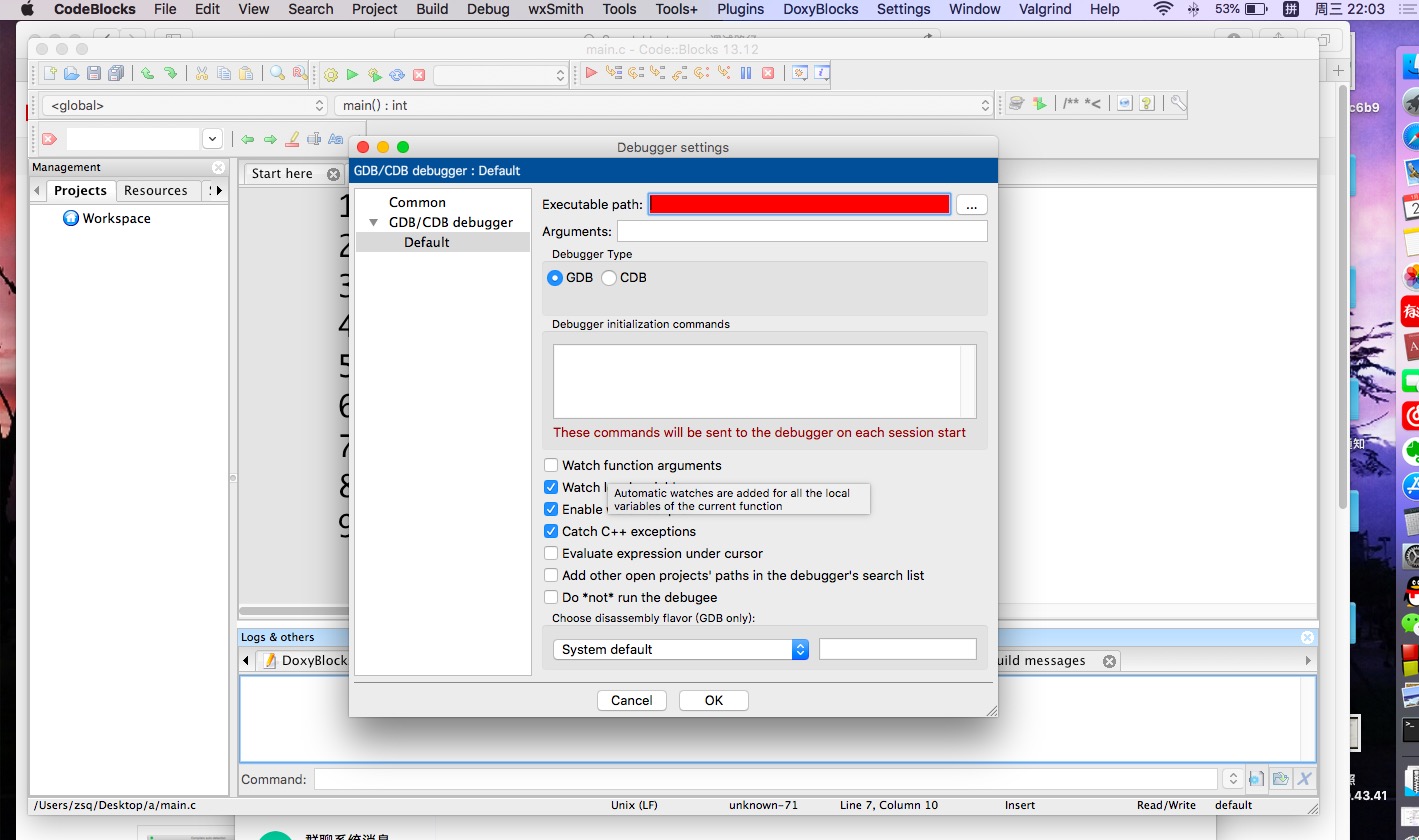Open debugging windows toolbar icon
Viewport: 1419px width, 840px height.
click(800, 73)
